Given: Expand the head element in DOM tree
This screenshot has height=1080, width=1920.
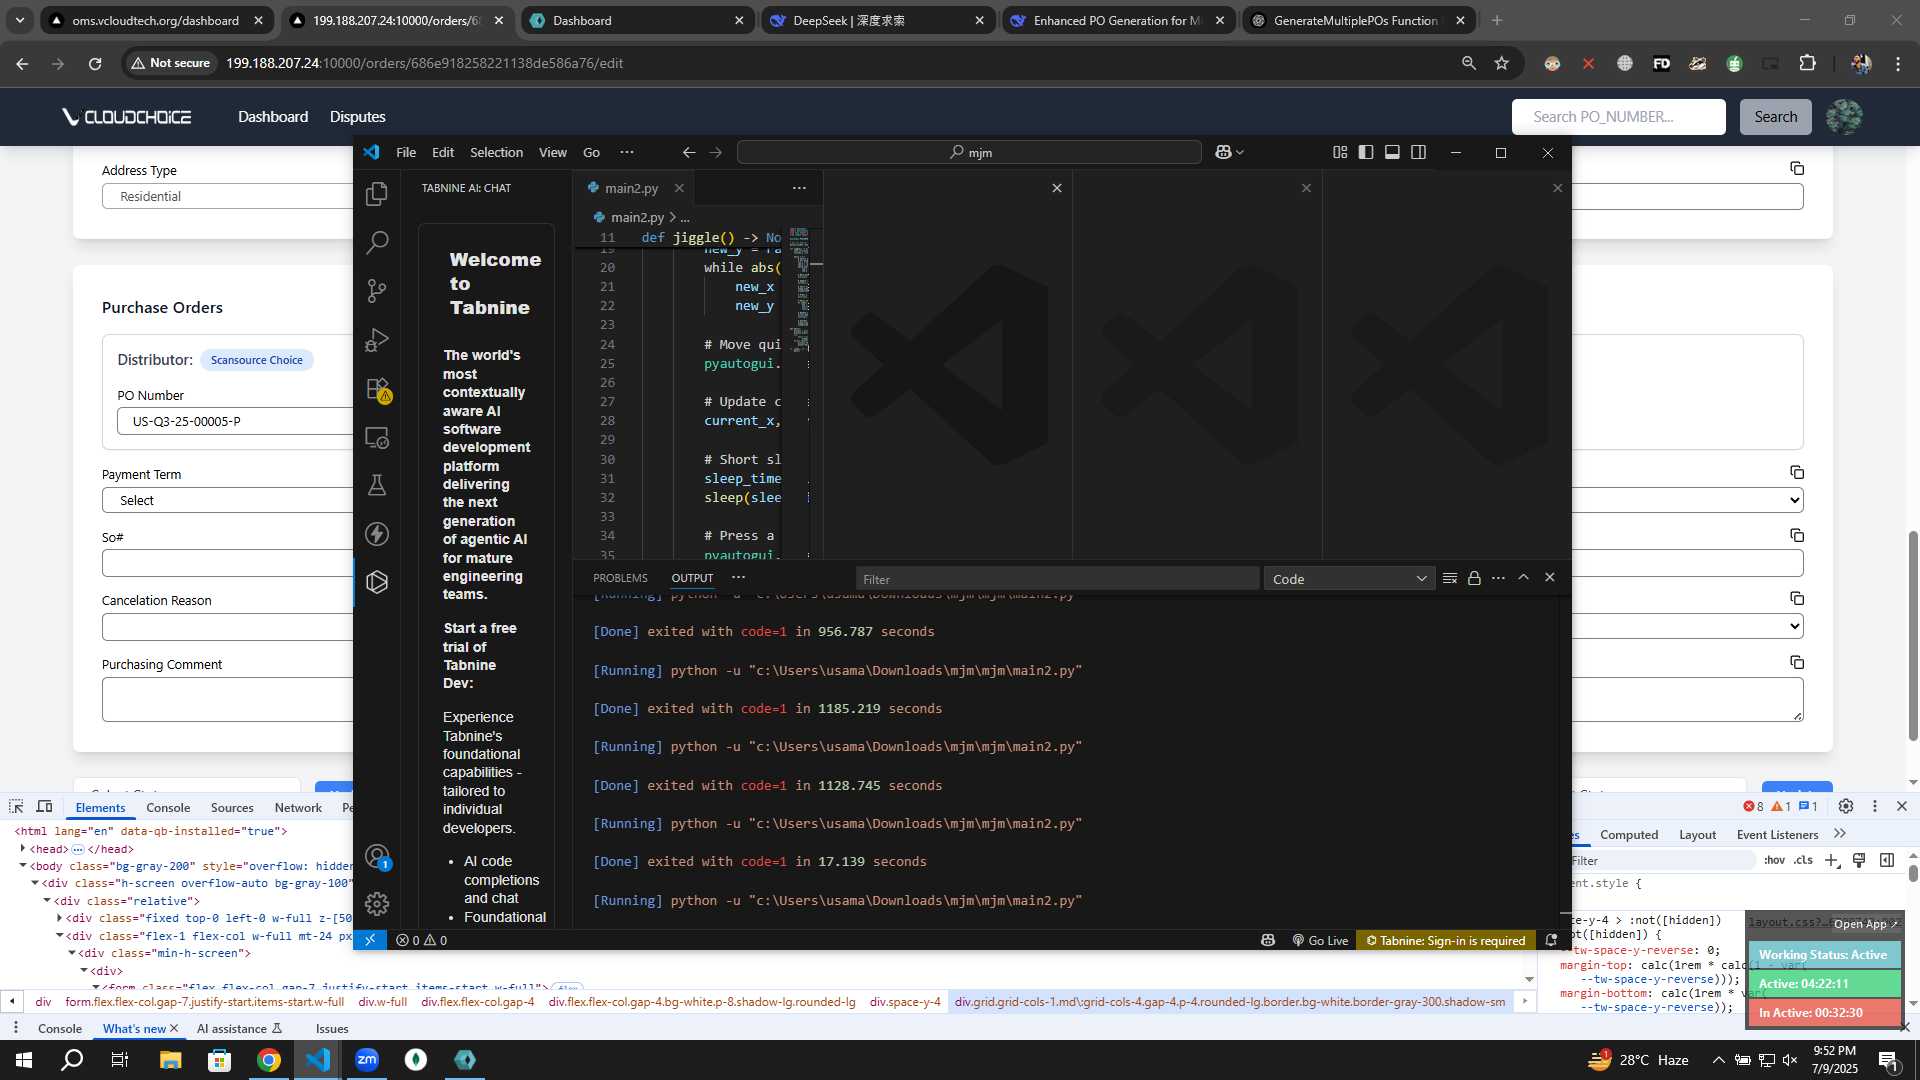Looking at the screenshot, I should [x=23, y=848].
